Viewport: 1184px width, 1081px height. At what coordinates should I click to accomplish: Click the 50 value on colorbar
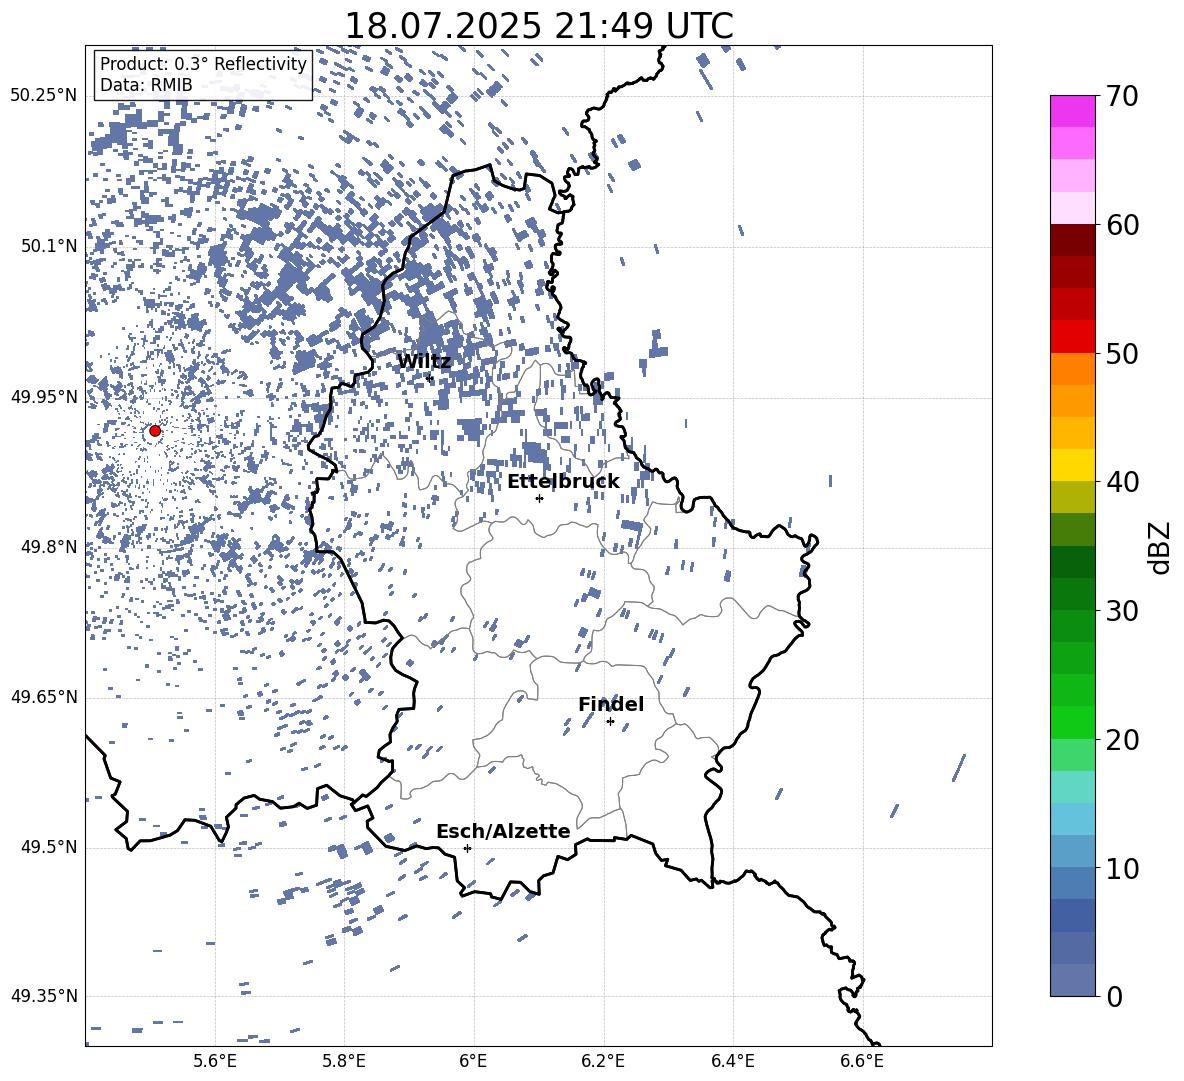click(1122, 353)
